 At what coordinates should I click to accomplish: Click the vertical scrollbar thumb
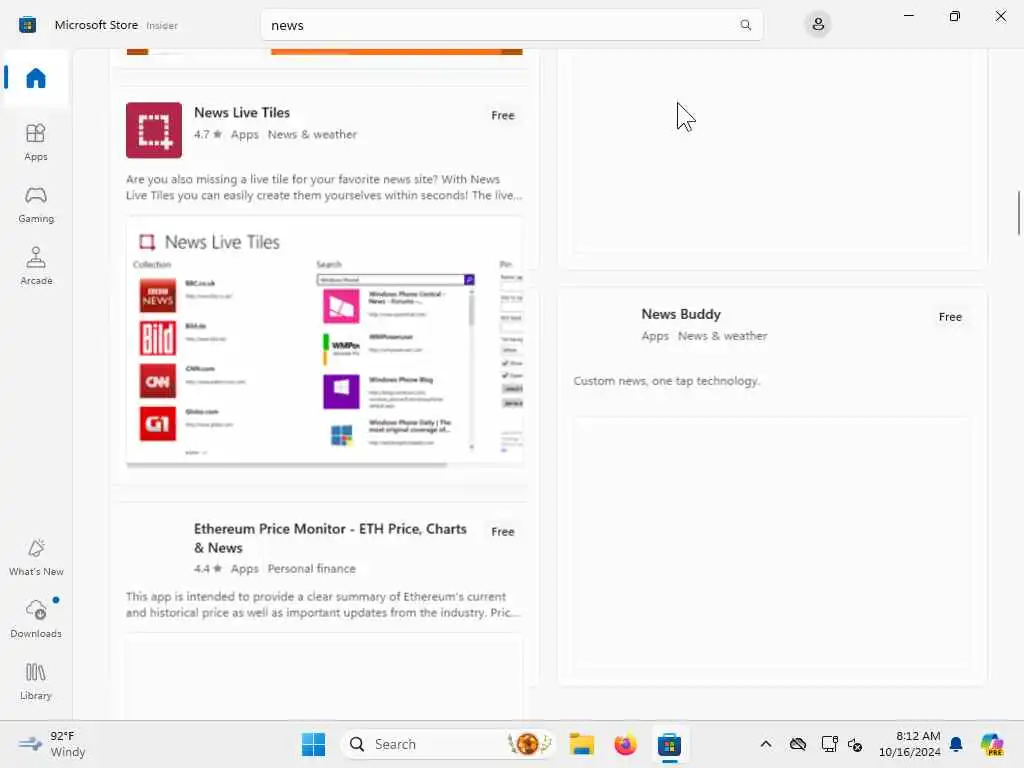[1018, 213]
